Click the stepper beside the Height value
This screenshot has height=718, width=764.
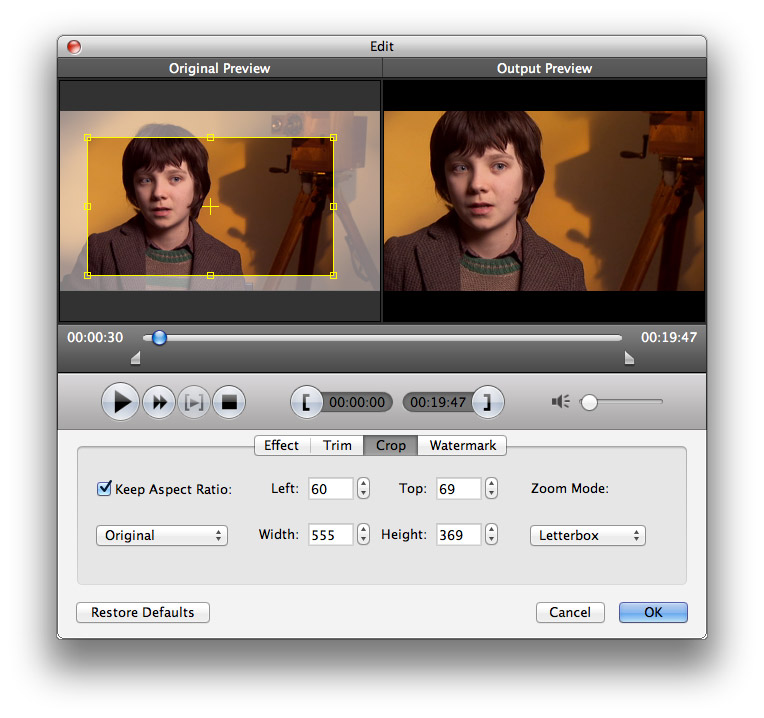click(x=491, y=535)
